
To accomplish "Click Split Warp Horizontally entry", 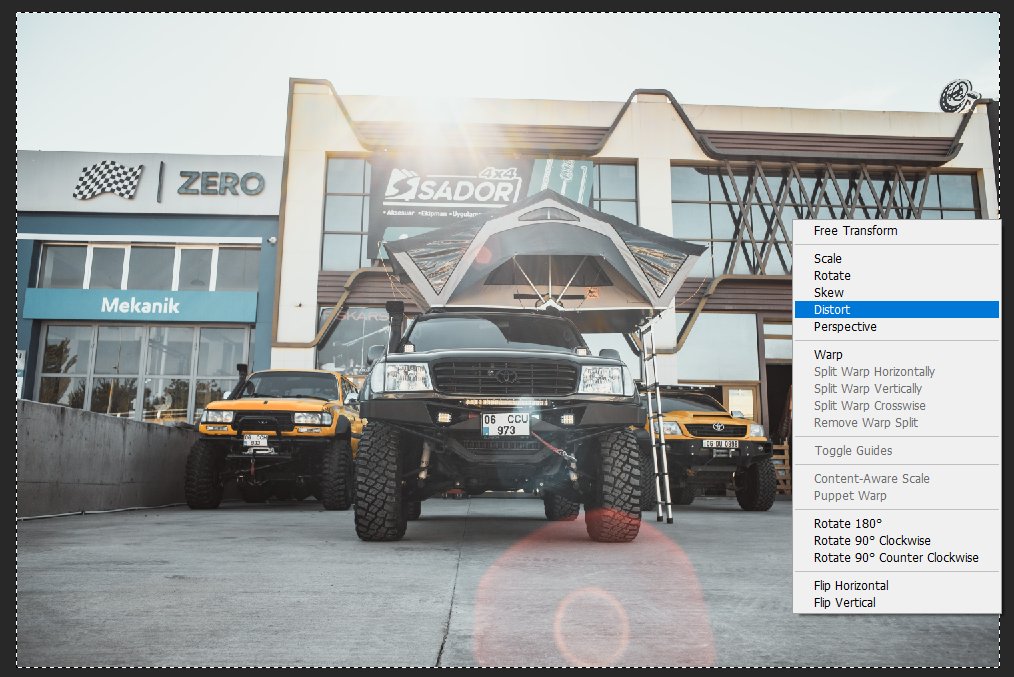I will pos(896,372).
